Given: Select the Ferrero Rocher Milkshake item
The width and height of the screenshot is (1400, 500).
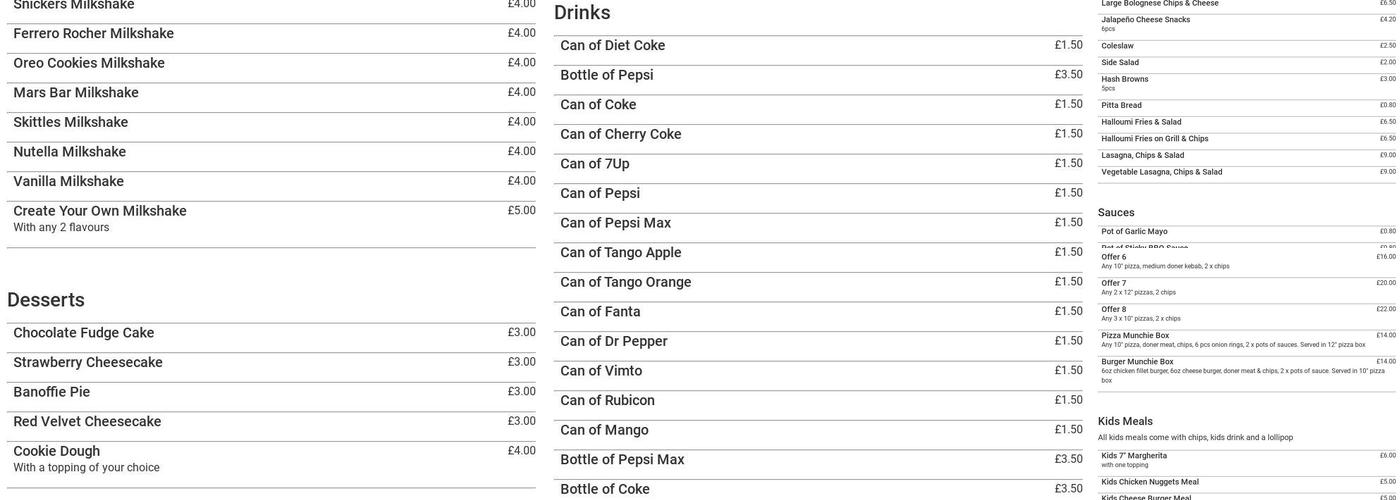Looking at the screenshot, I should 93,34.
